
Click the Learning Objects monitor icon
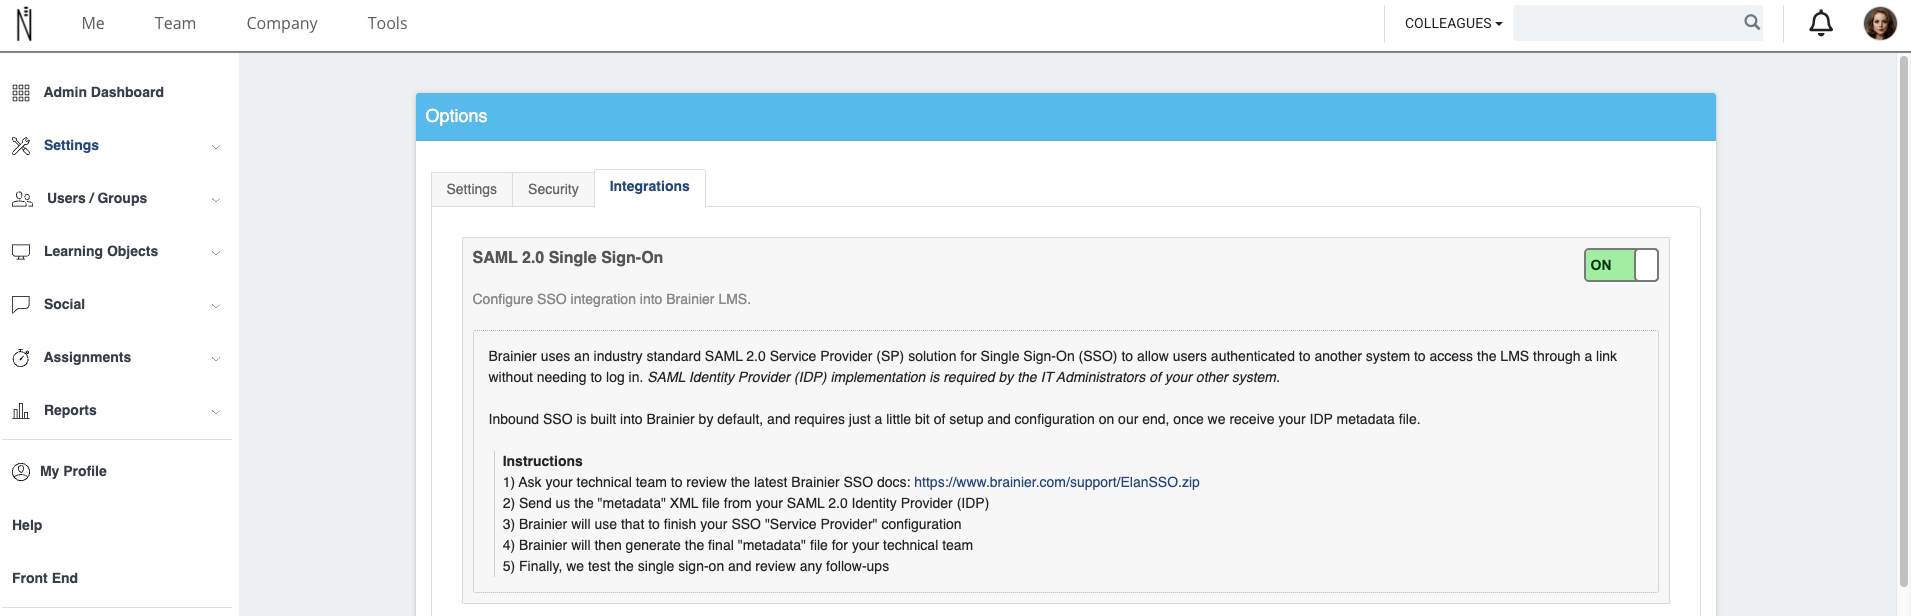21,252
